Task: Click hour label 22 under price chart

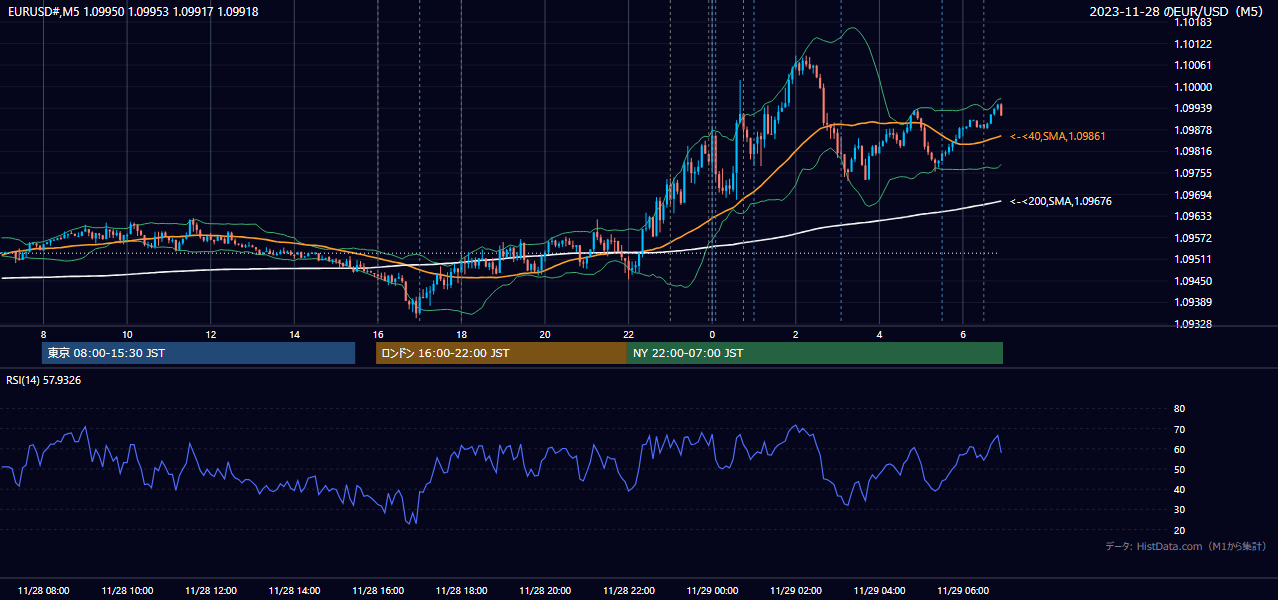Action: pos(628,334)
